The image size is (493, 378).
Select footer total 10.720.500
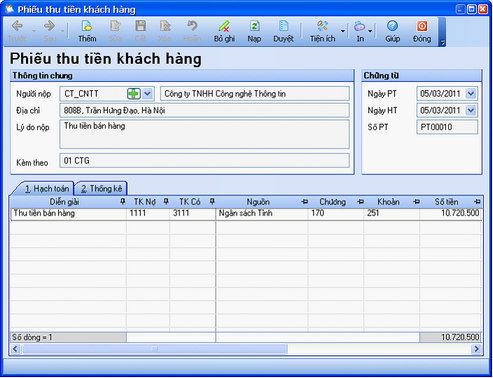pyautogui.click(x=450, y=337)
